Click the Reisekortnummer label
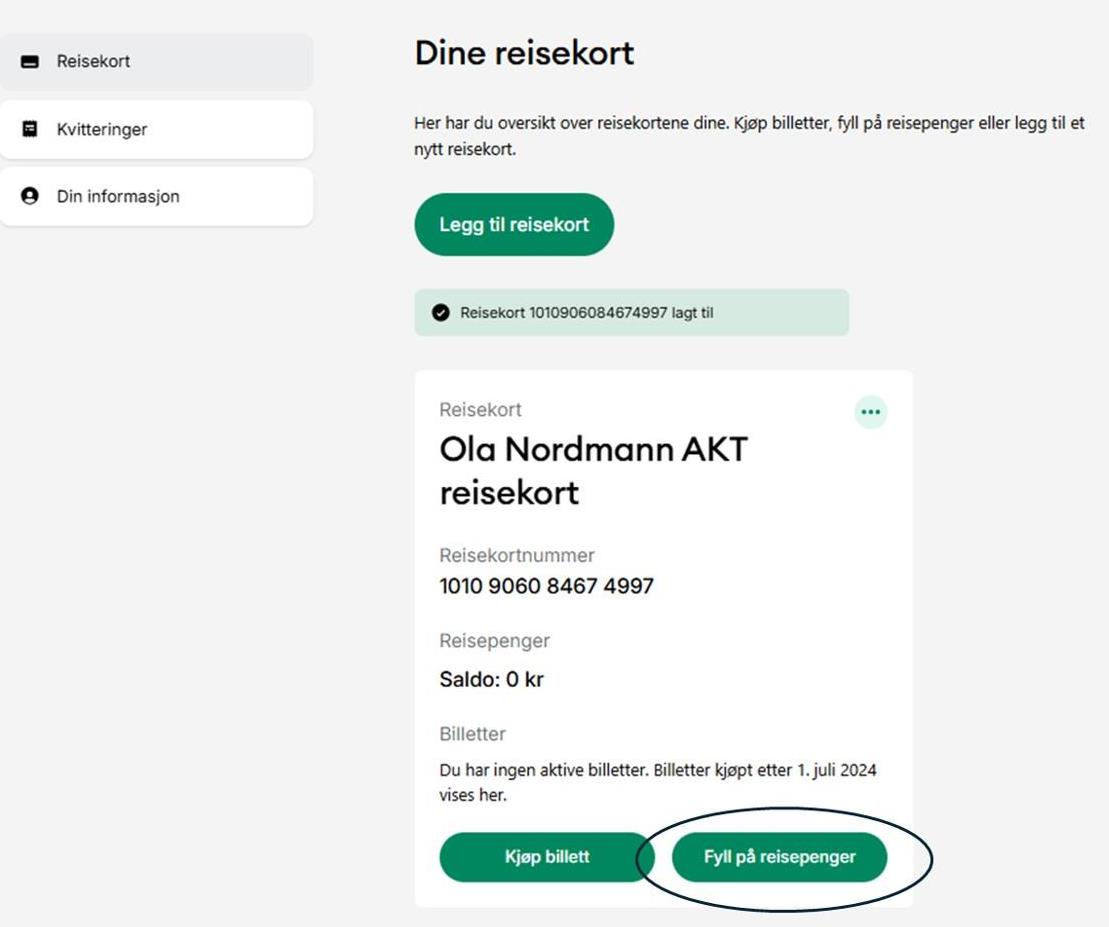Screen dimensions: 1109x927 point(517,555)
